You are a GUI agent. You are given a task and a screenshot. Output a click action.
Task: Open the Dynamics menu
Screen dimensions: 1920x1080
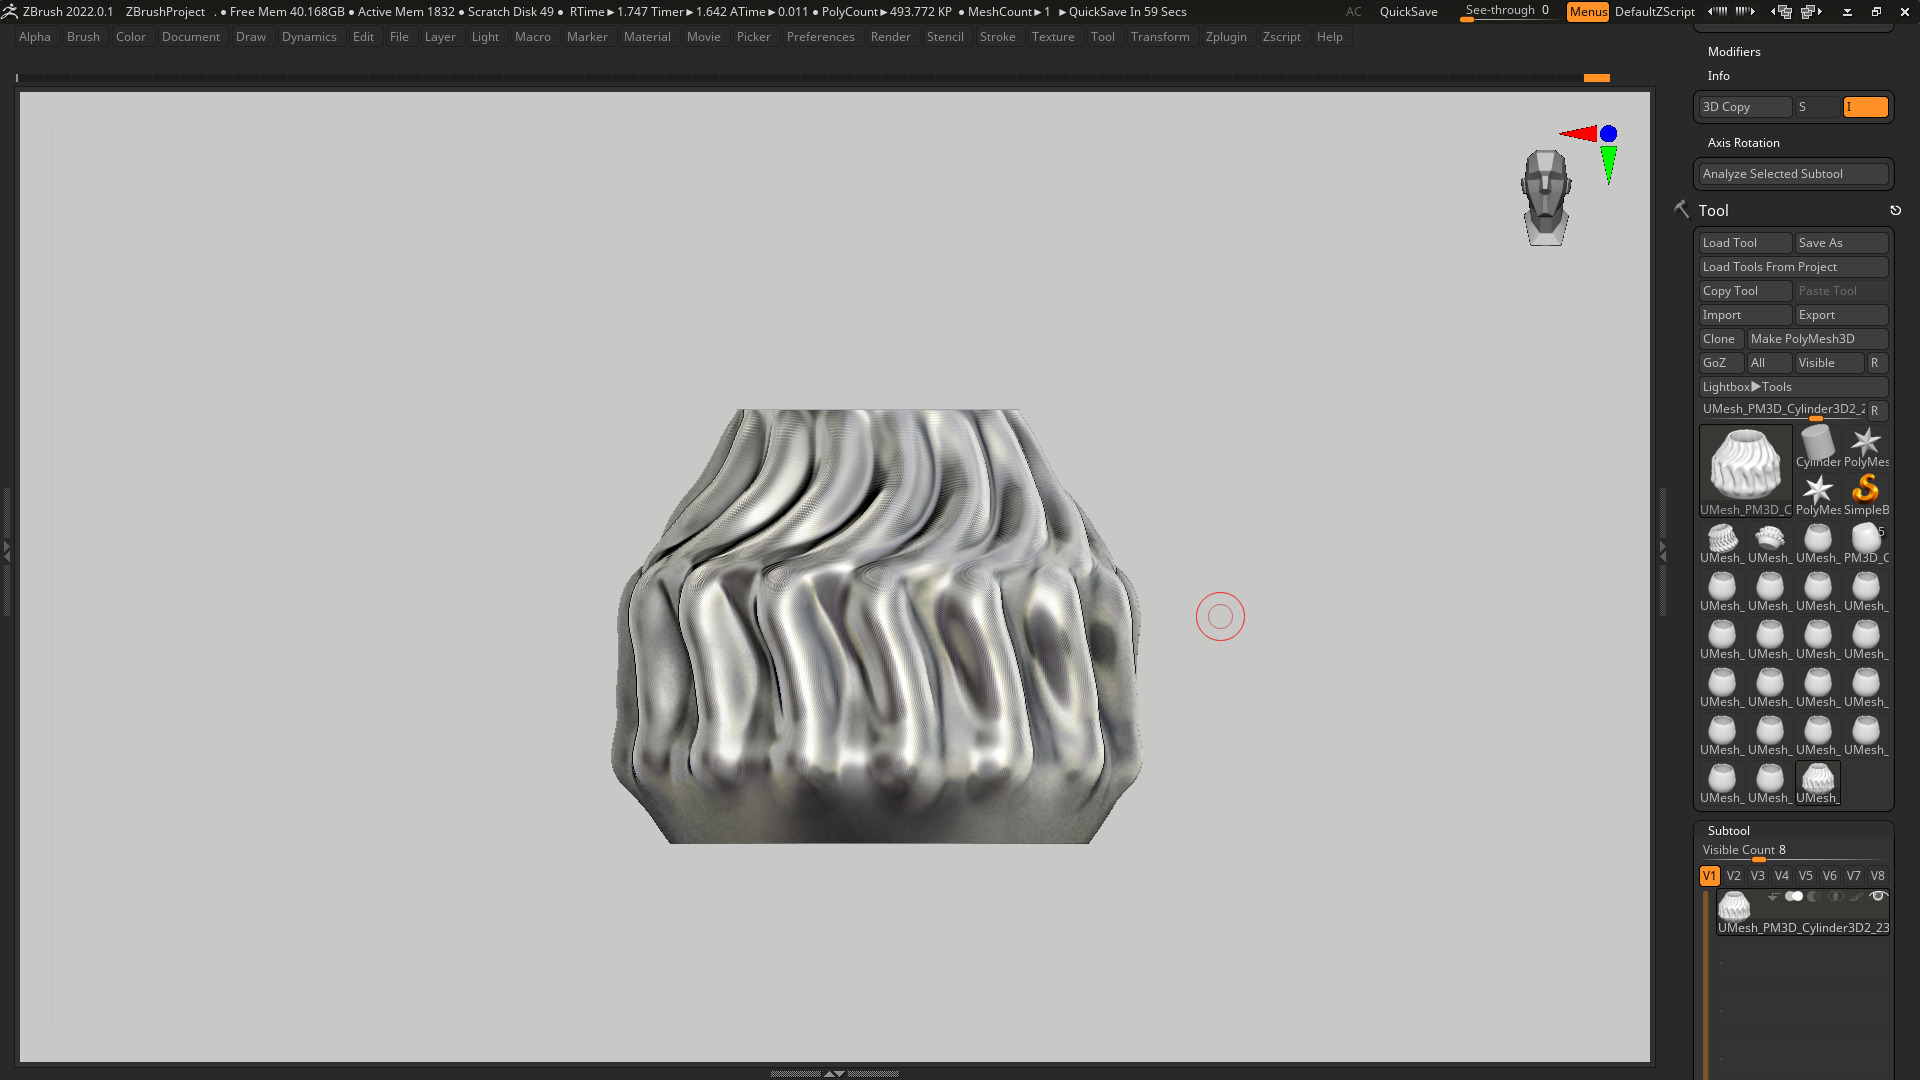pos(309,37)
